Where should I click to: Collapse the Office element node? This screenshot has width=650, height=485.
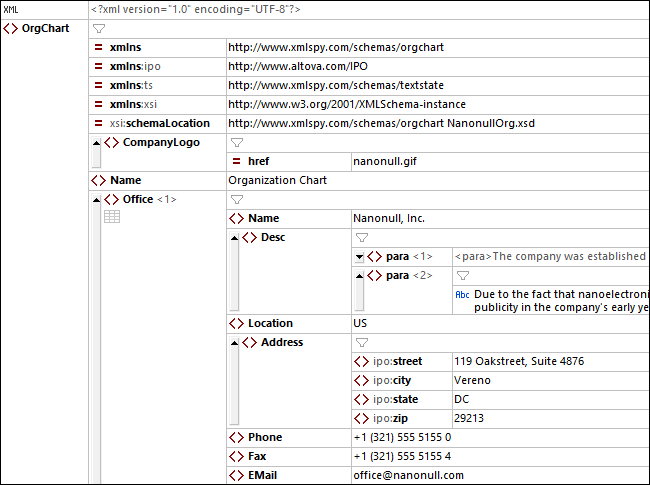[x=97, y=200]
